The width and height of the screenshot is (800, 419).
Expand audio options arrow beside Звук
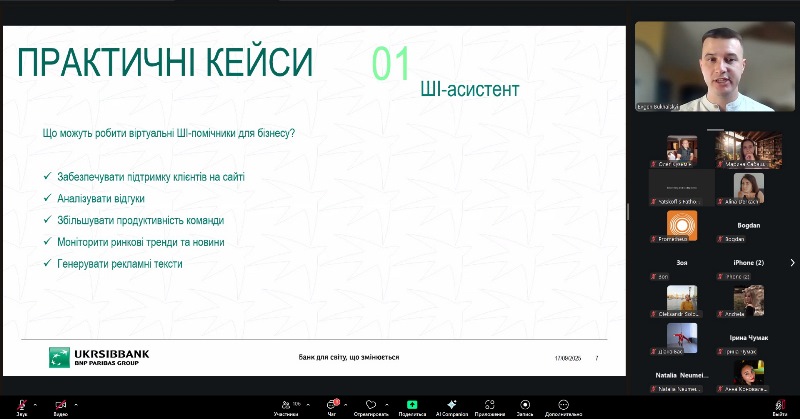(35, 405)
